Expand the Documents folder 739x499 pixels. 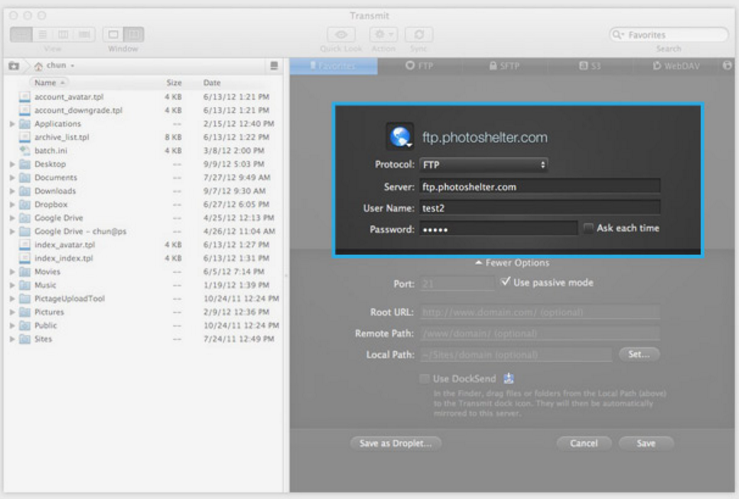(x=11, y=177)
